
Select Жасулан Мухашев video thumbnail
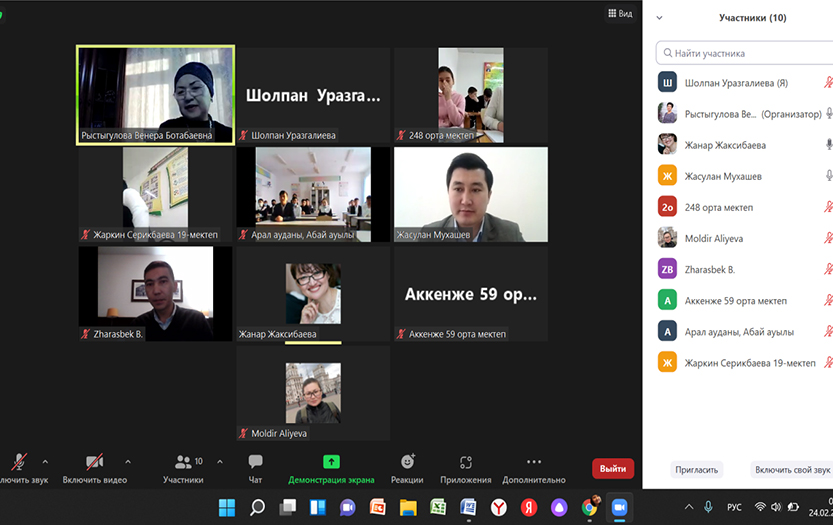(471, 194)
